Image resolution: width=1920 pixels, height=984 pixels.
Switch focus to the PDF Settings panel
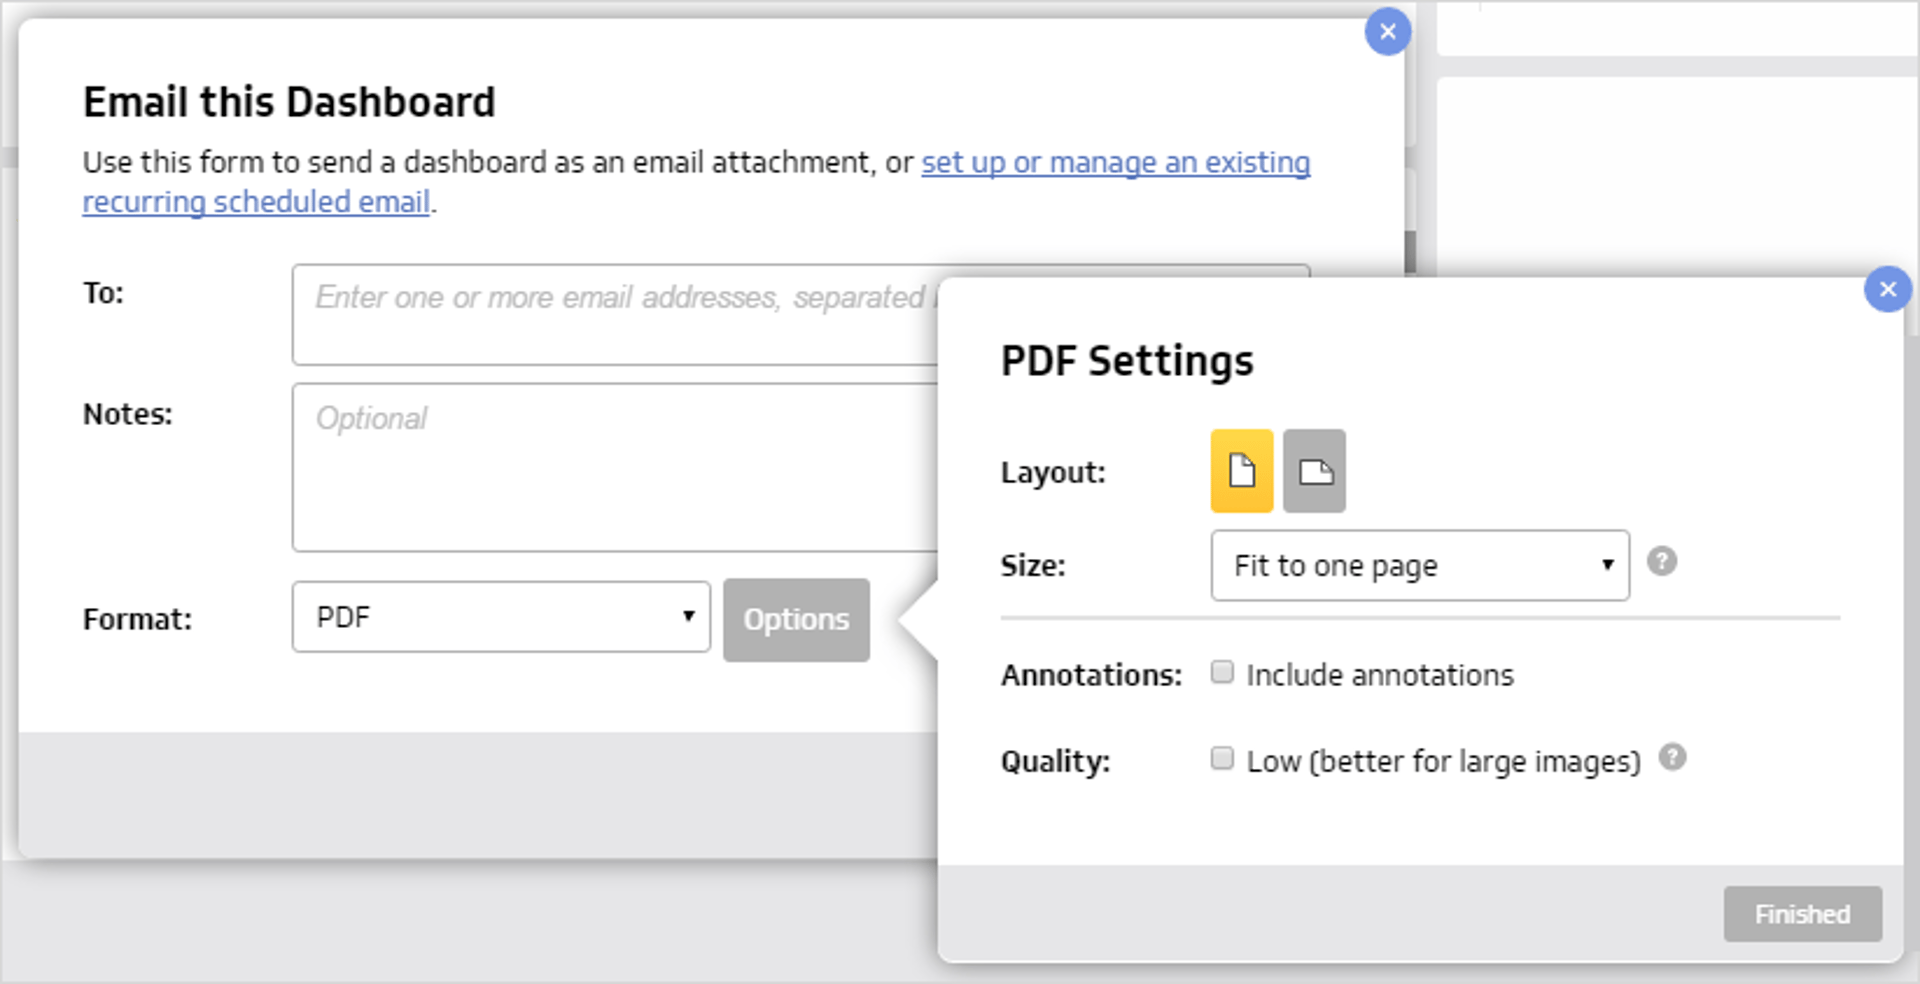point(1128,360)
